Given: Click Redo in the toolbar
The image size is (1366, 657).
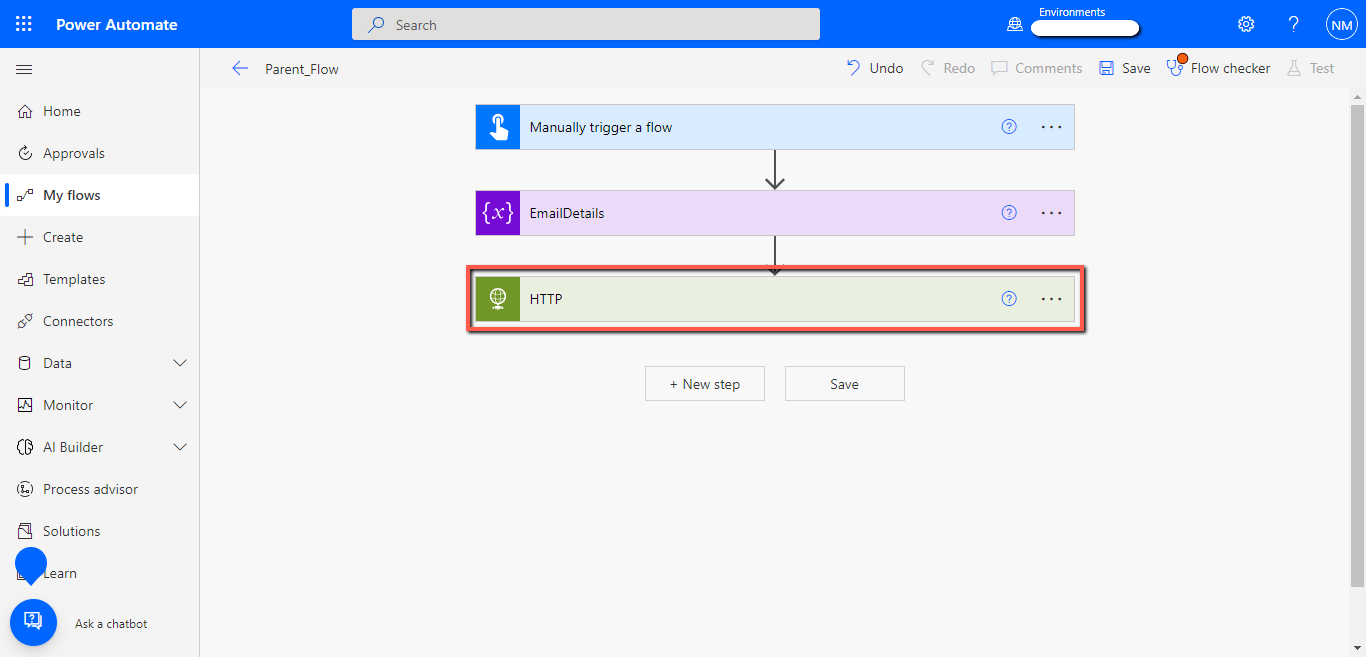Looking at the screenshot, I should (947, 68).
